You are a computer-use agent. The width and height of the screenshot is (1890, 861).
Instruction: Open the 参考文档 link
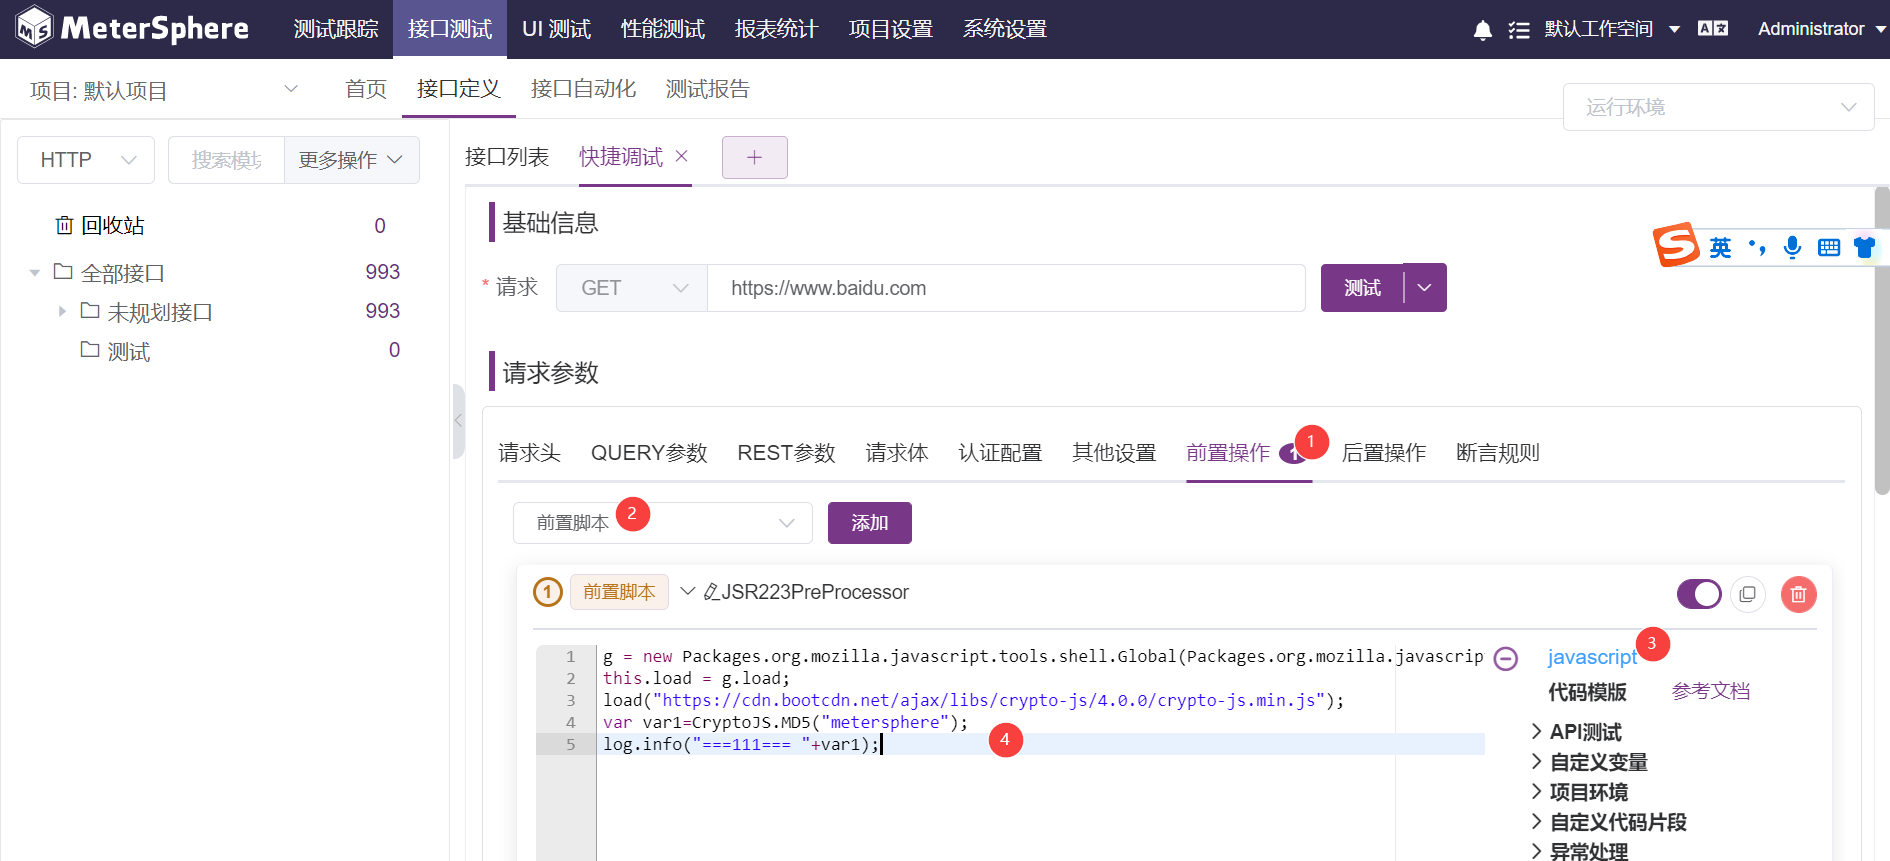click(1711, 691)
